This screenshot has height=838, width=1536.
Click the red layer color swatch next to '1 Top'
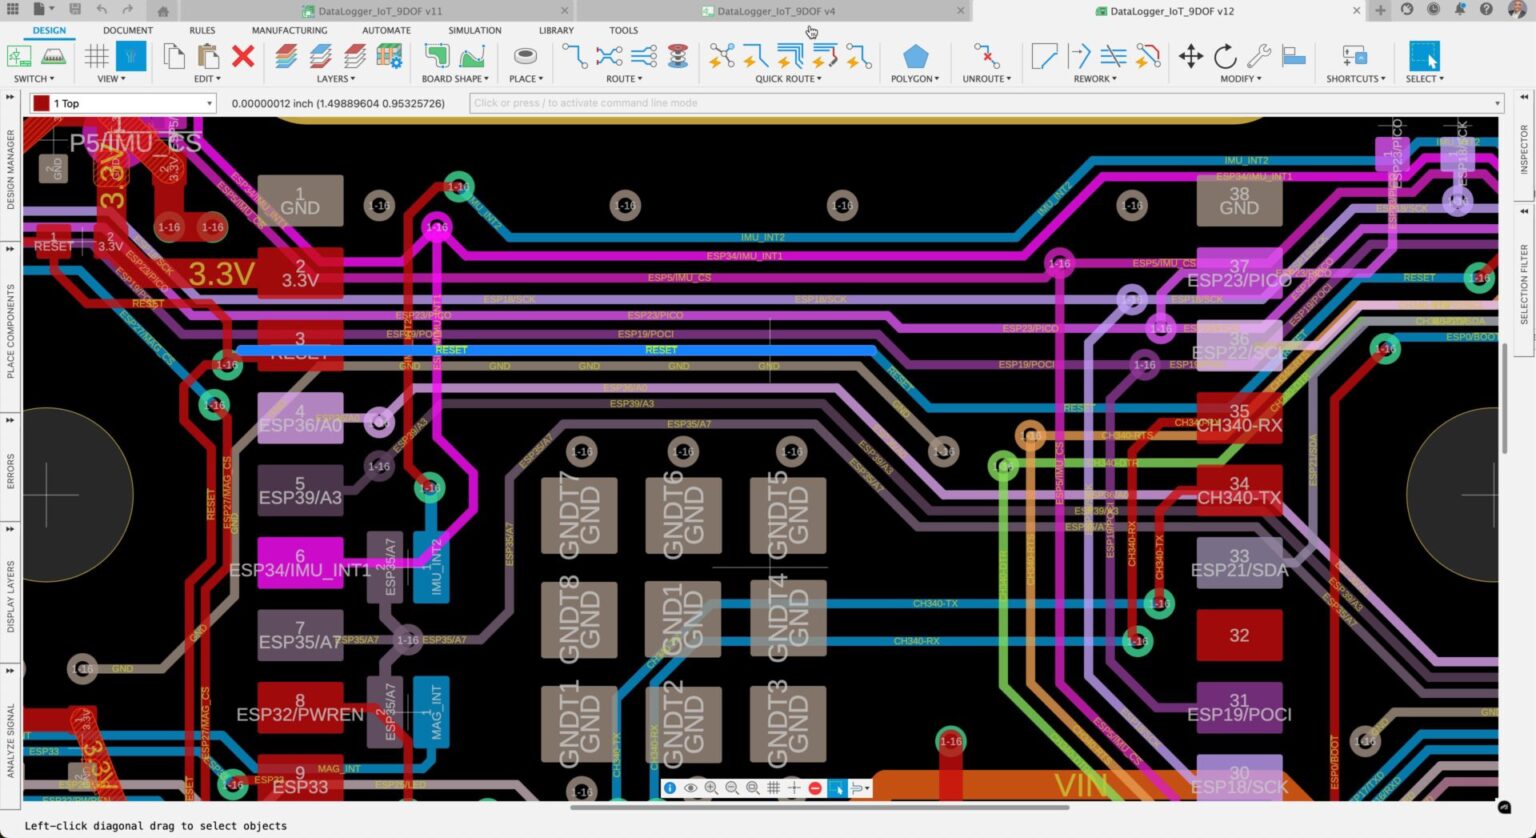pos(40,102)
